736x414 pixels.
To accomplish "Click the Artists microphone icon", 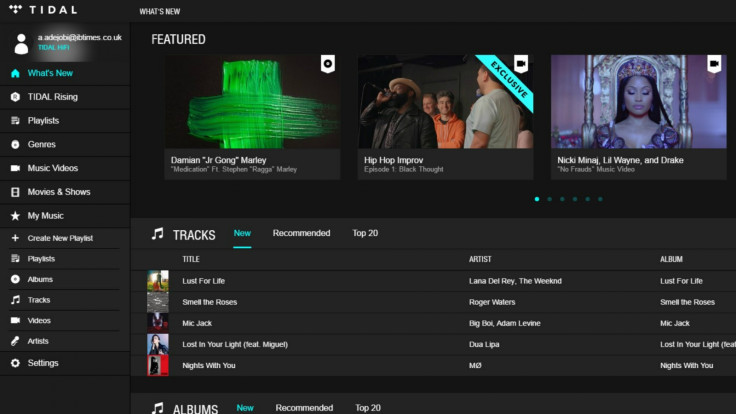I will point(15,341).
